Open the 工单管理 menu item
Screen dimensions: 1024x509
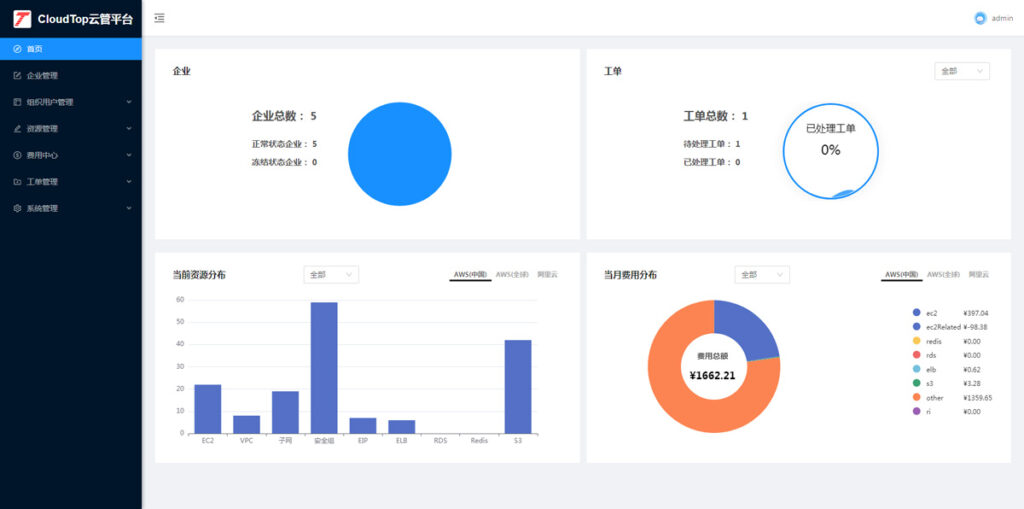coord(42,182)
